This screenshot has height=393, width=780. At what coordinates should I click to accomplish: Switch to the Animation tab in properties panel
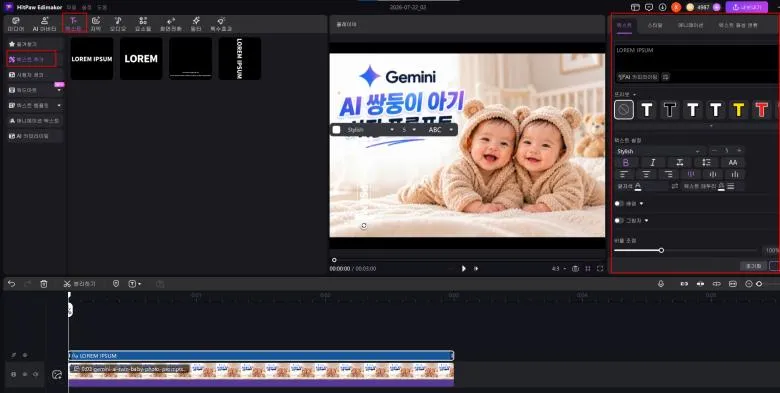point(690,25)
